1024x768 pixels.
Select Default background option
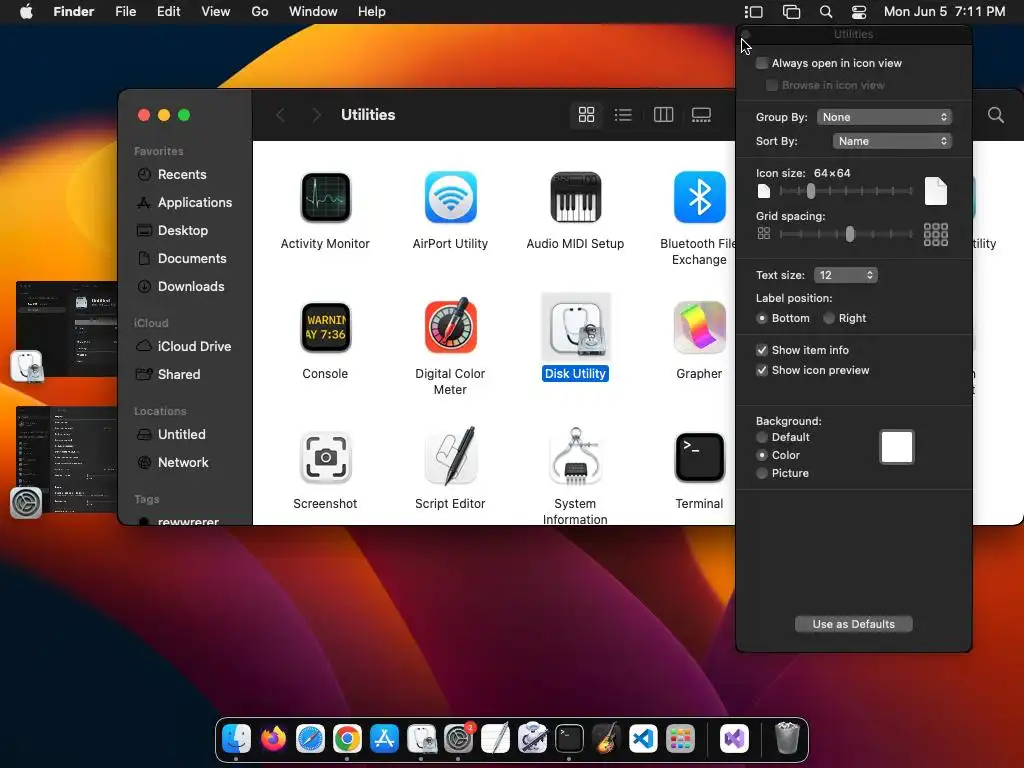761,437
